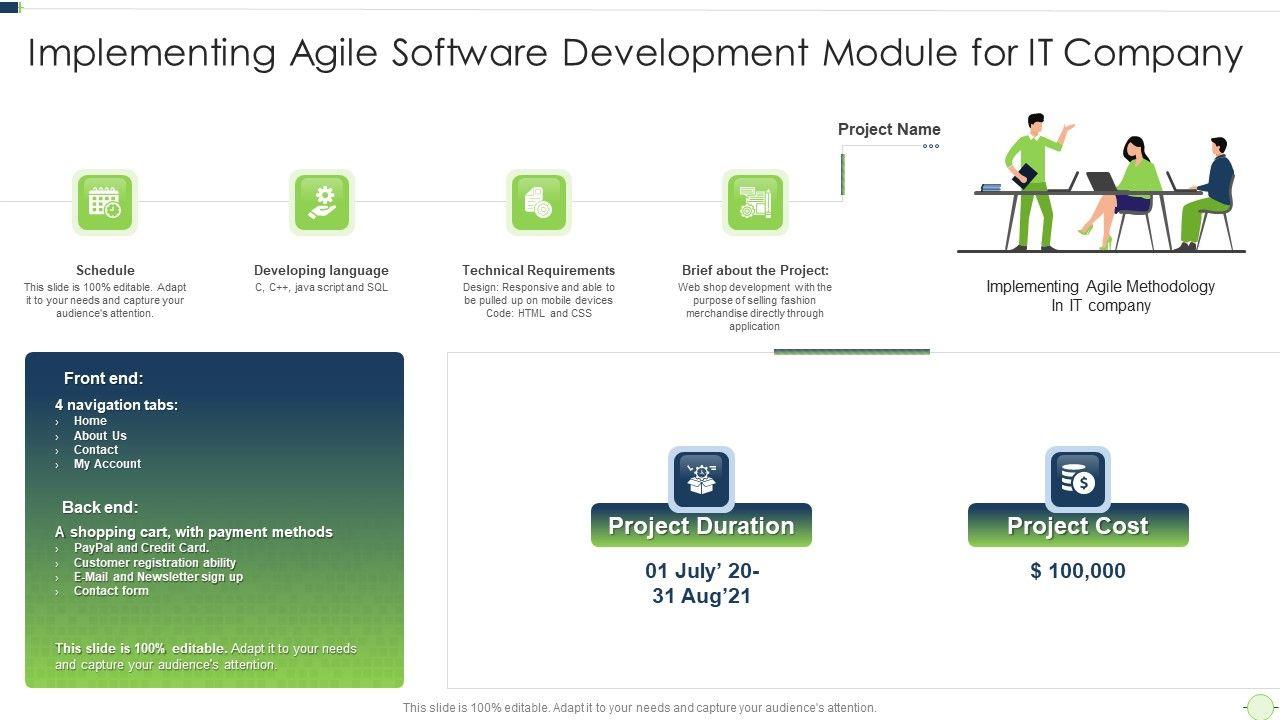The image size is (1280, 720).
Task: Select the "Home" bullet item
Action: (x=90, y=421)
